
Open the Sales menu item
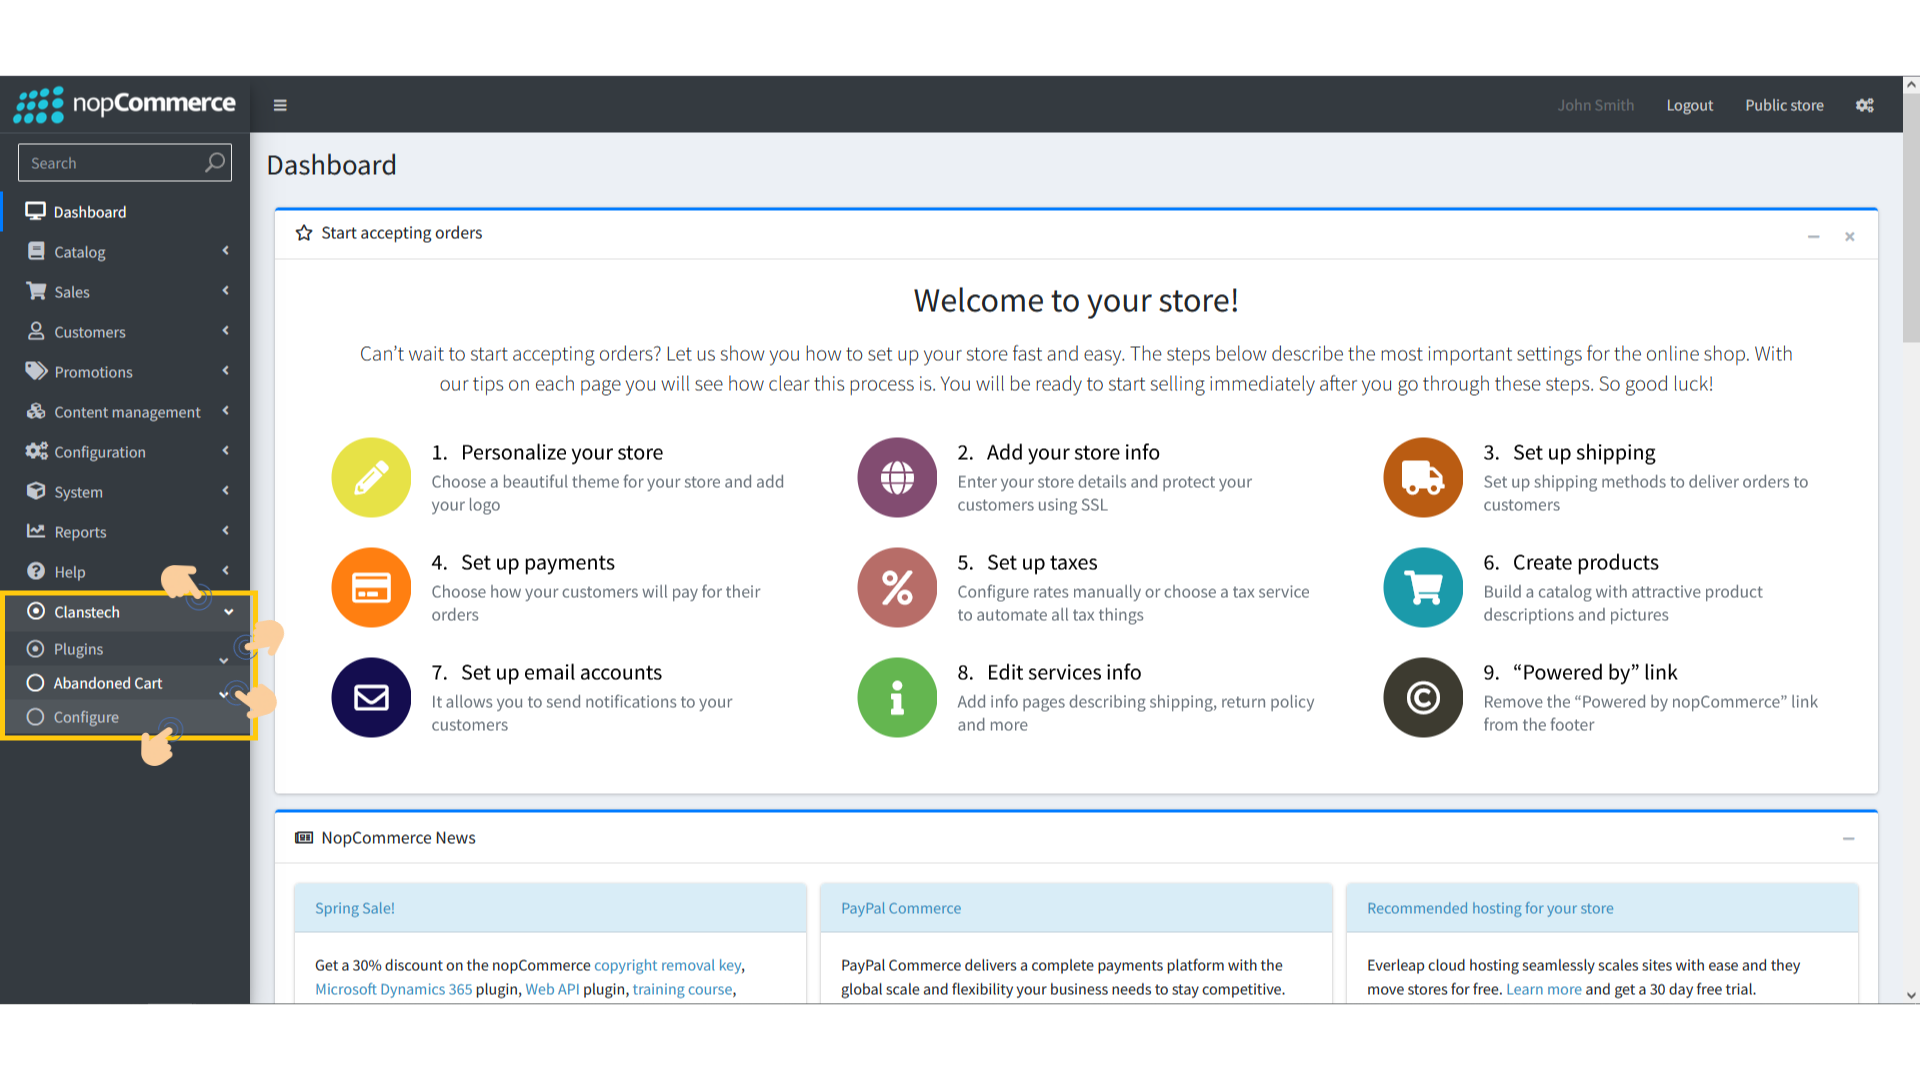[72, 292]
